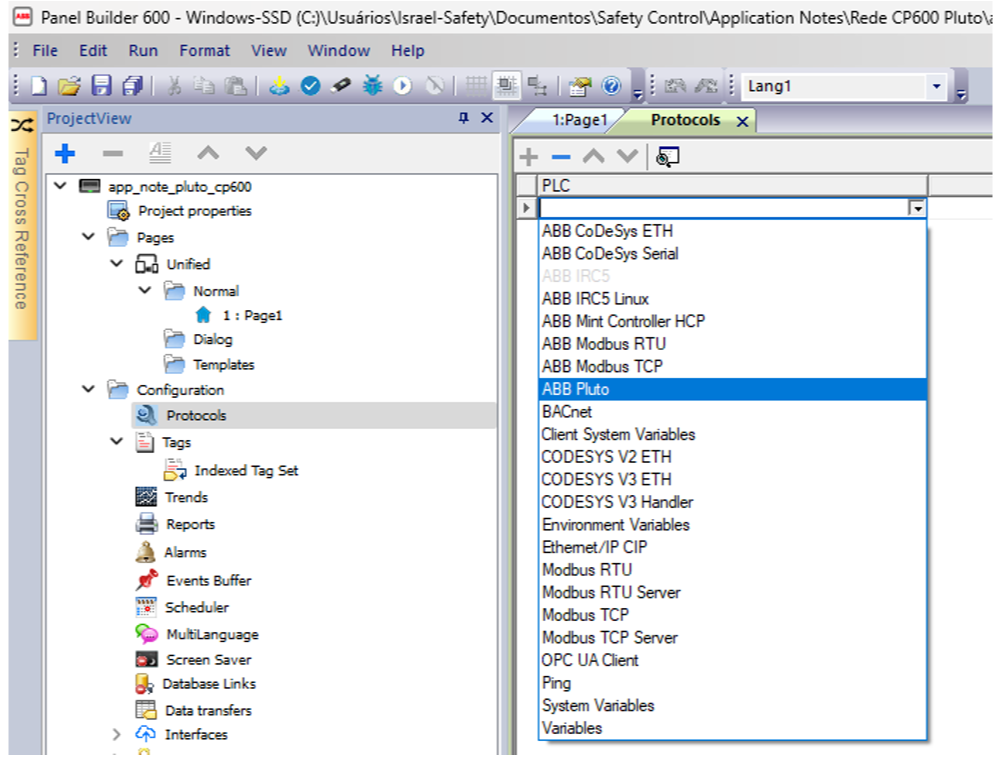The height and width of the screenshot is (757, 1000).
Task: Open the Tag Cross Reference side tab
Action: pyautogui.click(x=22, y=228)
